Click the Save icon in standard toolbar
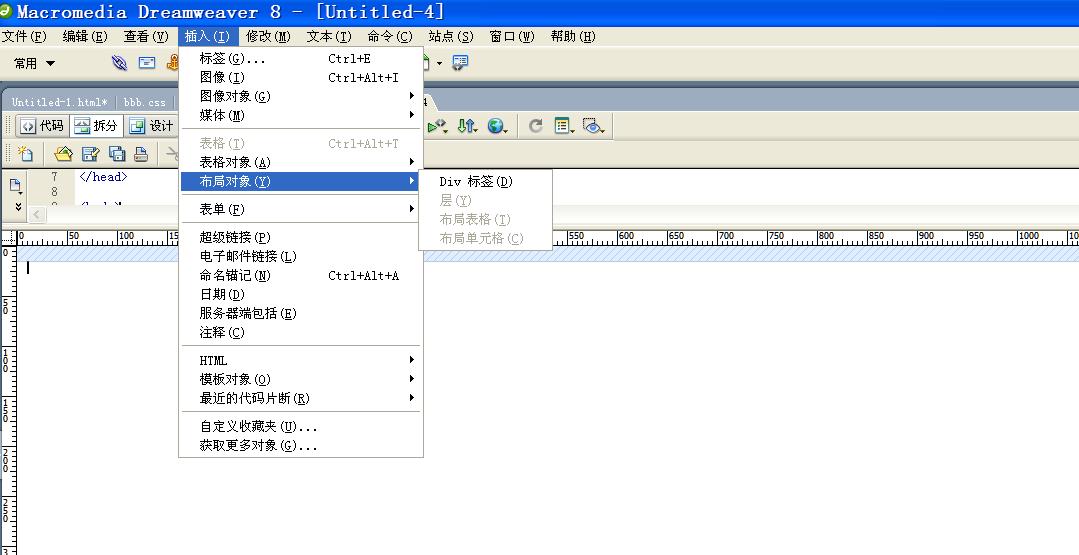1079x555 pixels. point(90,153)
